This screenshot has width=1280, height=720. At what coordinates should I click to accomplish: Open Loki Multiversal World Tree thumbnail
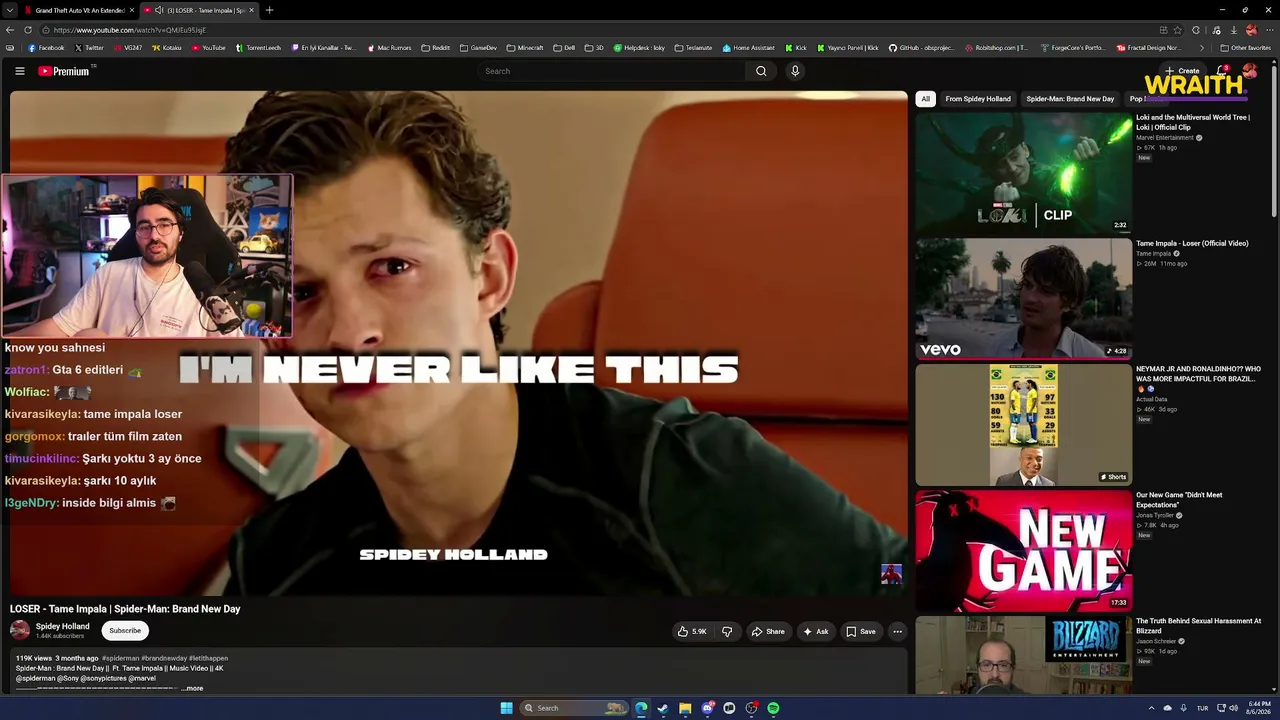tap(1024, 172)
